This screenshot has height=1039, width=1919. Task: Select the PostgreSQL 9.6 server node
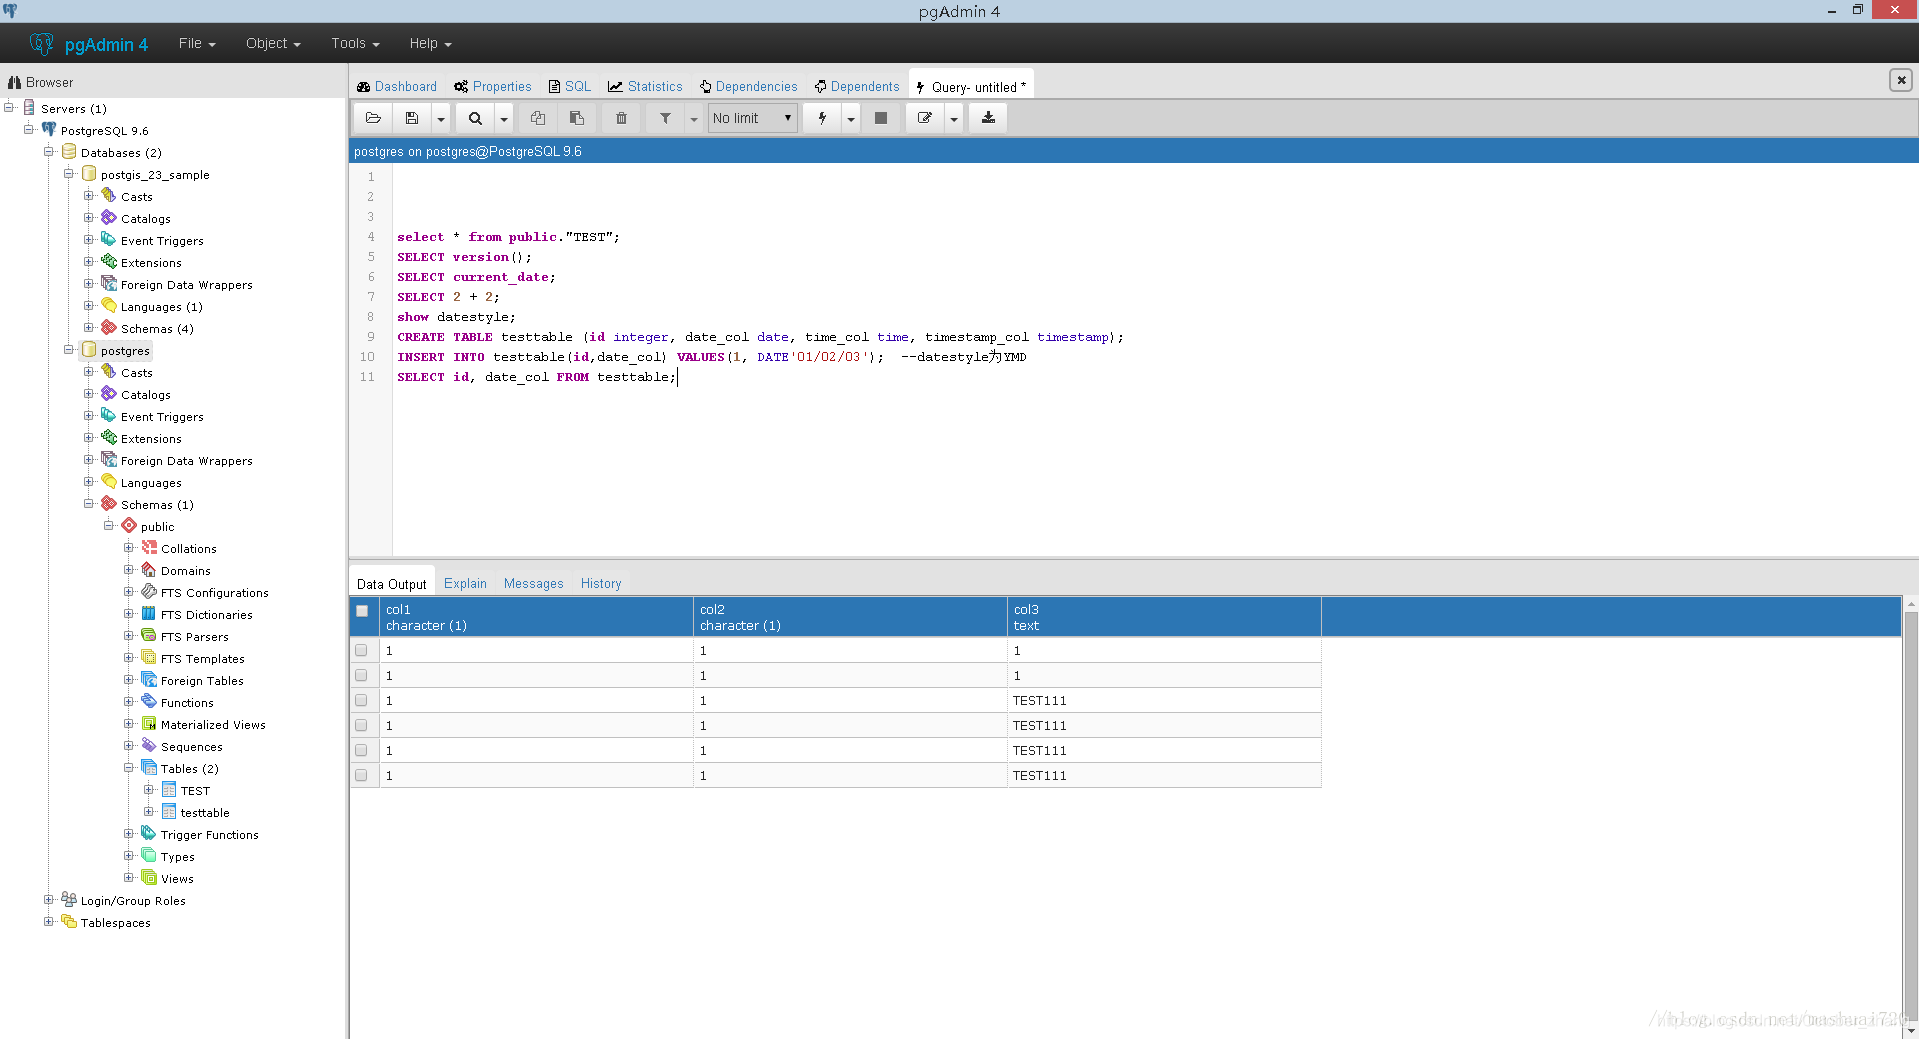pos(104,131)
